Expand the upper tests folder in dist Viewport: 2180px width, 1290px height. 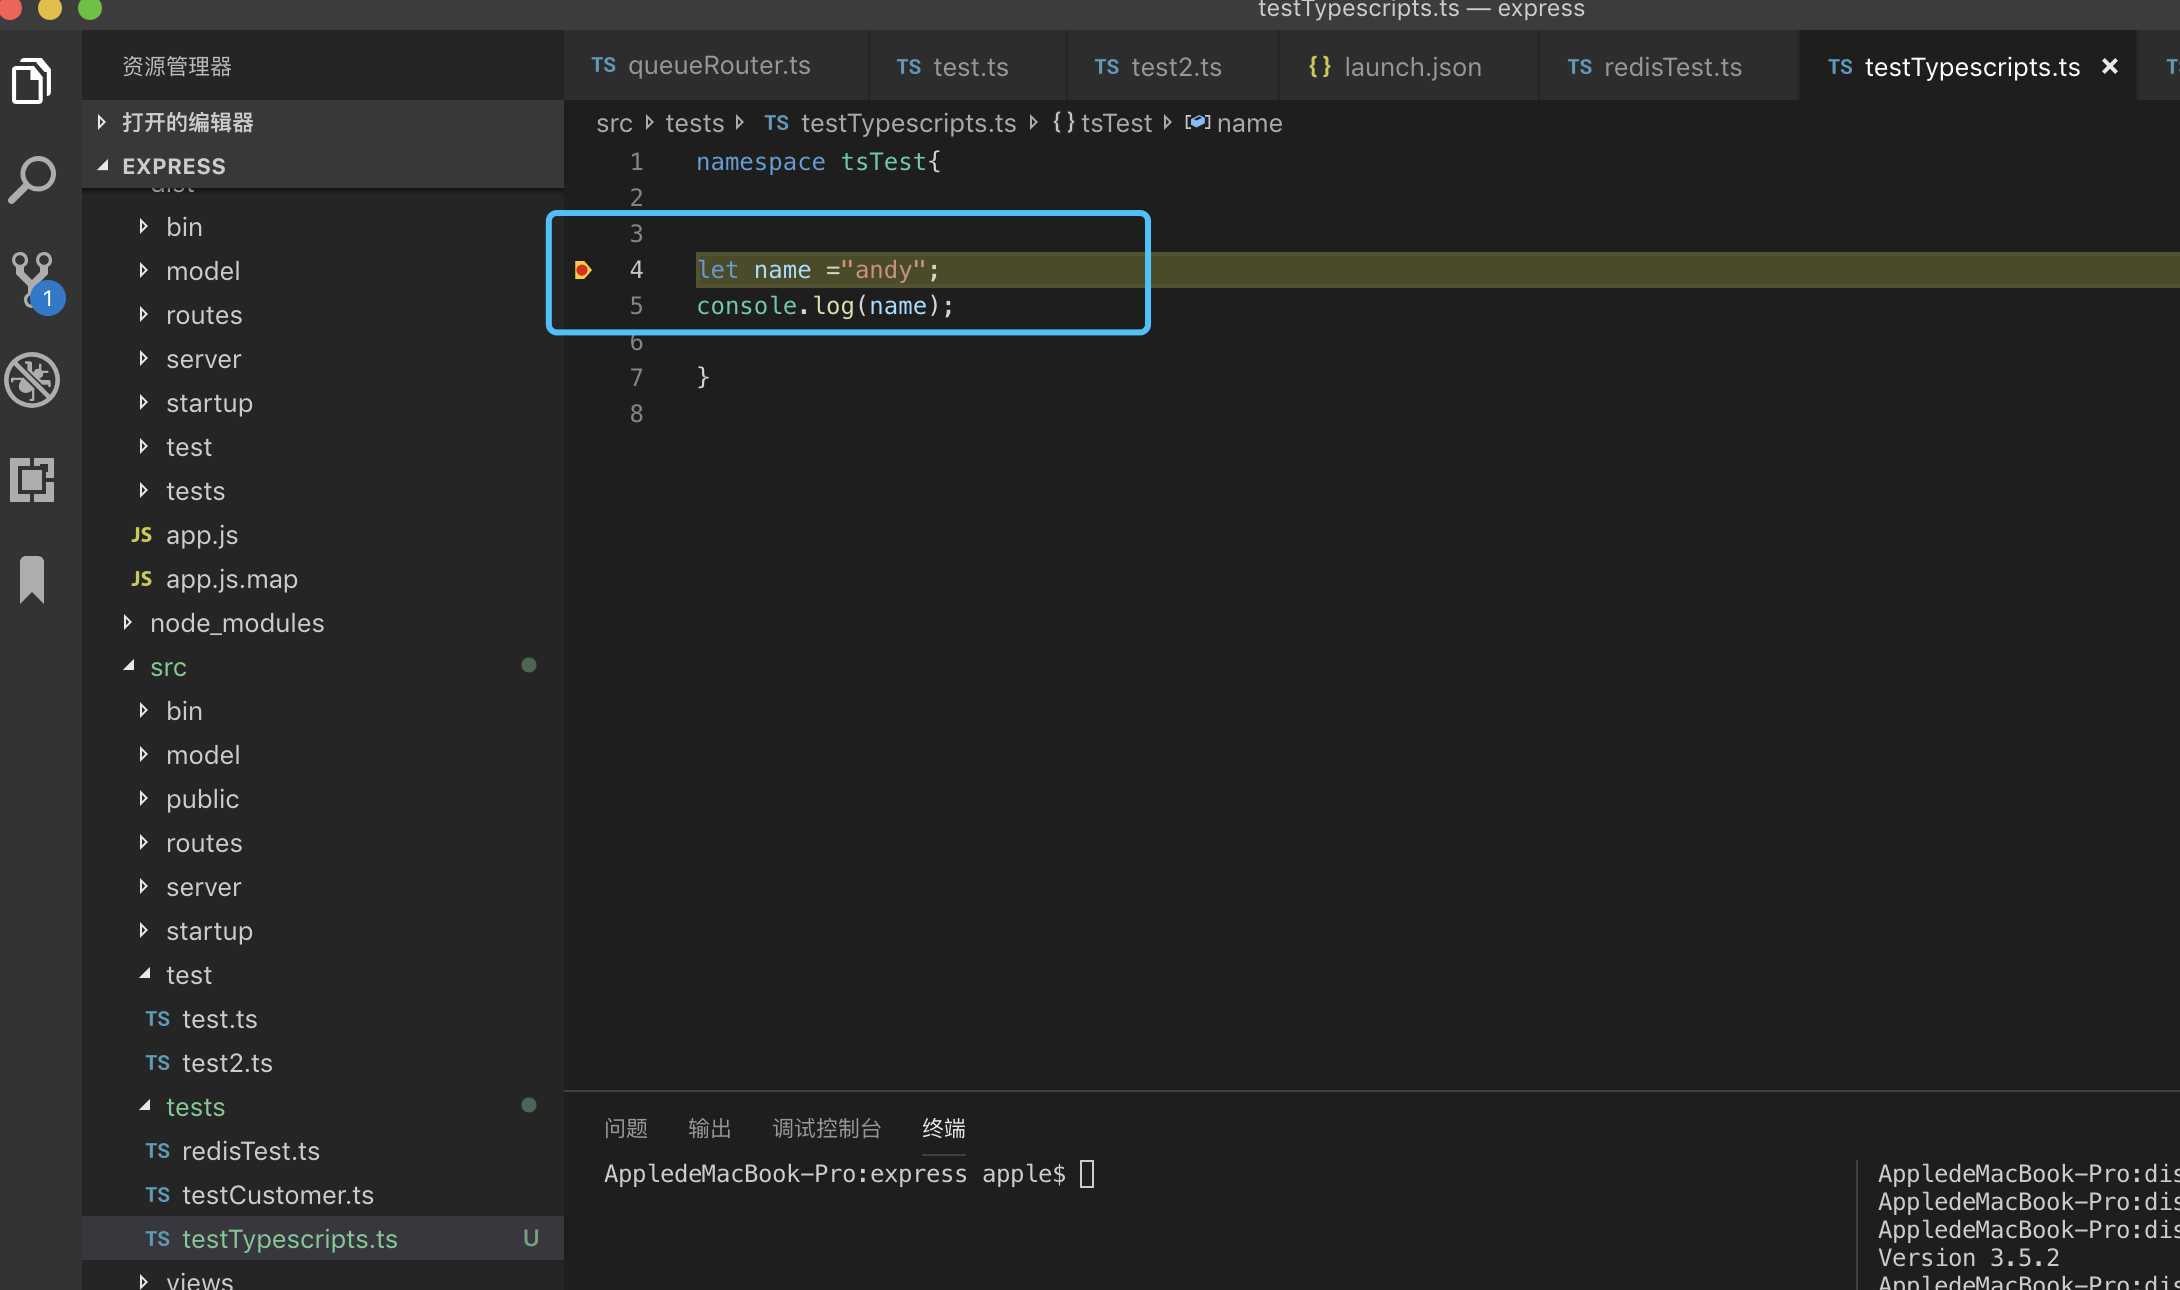click(x=323, y=491)
